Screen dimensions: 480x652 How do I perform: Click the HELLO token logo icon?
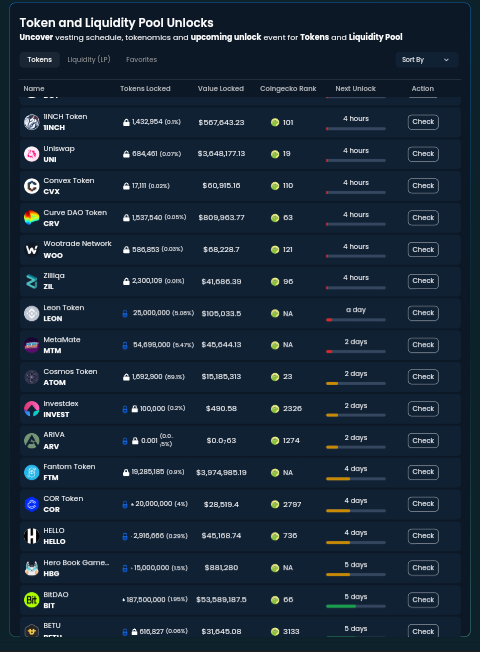(32, 536)
